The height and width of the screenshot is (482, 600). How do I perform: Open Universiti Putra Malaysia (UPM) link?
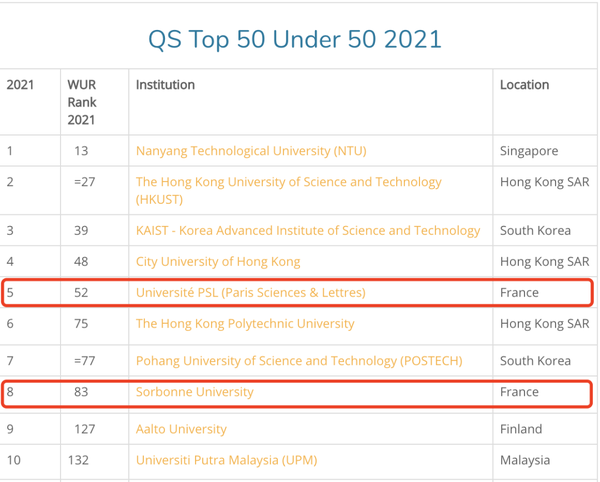[x=227, y=460]
